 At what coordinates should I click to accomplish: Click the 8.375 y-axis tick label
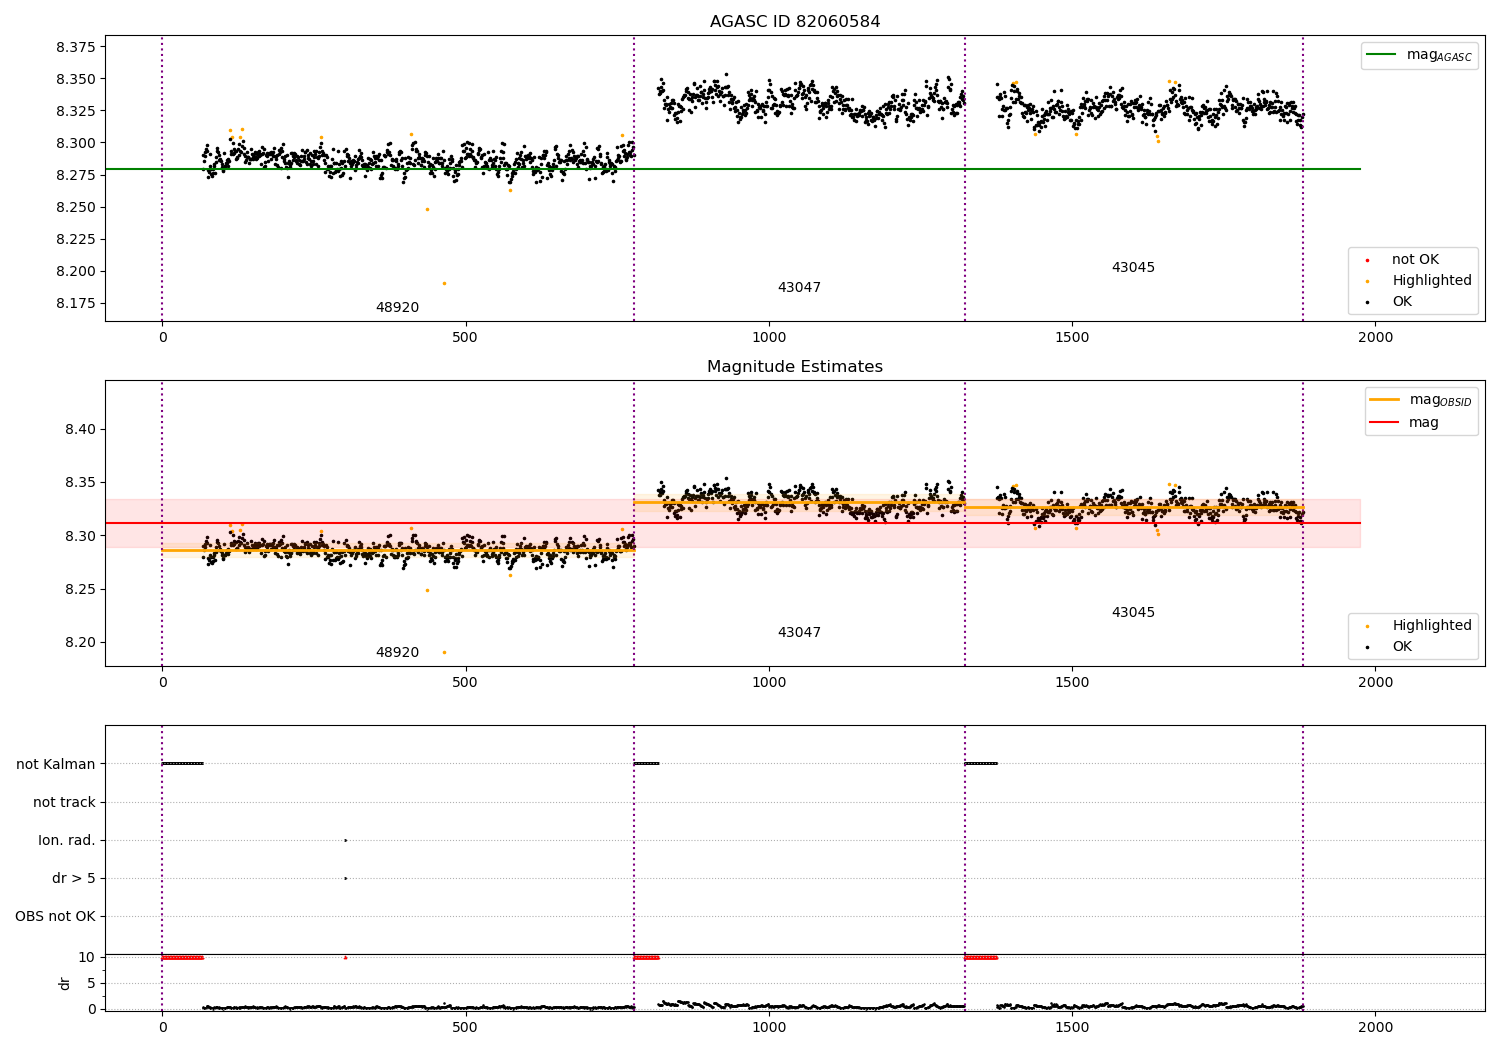pos(75,48)
